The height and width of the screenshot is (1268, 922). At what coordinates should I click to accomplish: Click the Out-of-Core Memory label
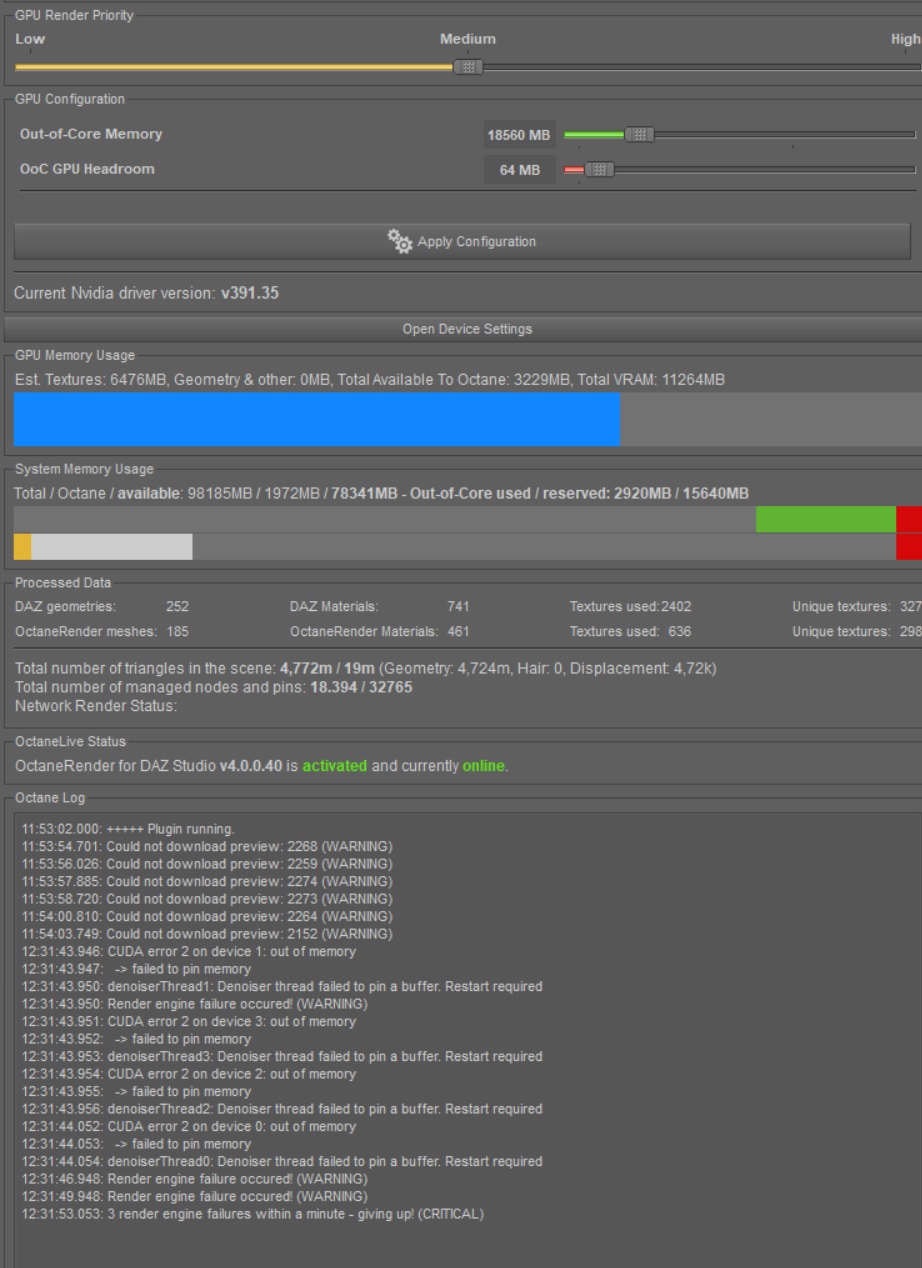(91, 134)
